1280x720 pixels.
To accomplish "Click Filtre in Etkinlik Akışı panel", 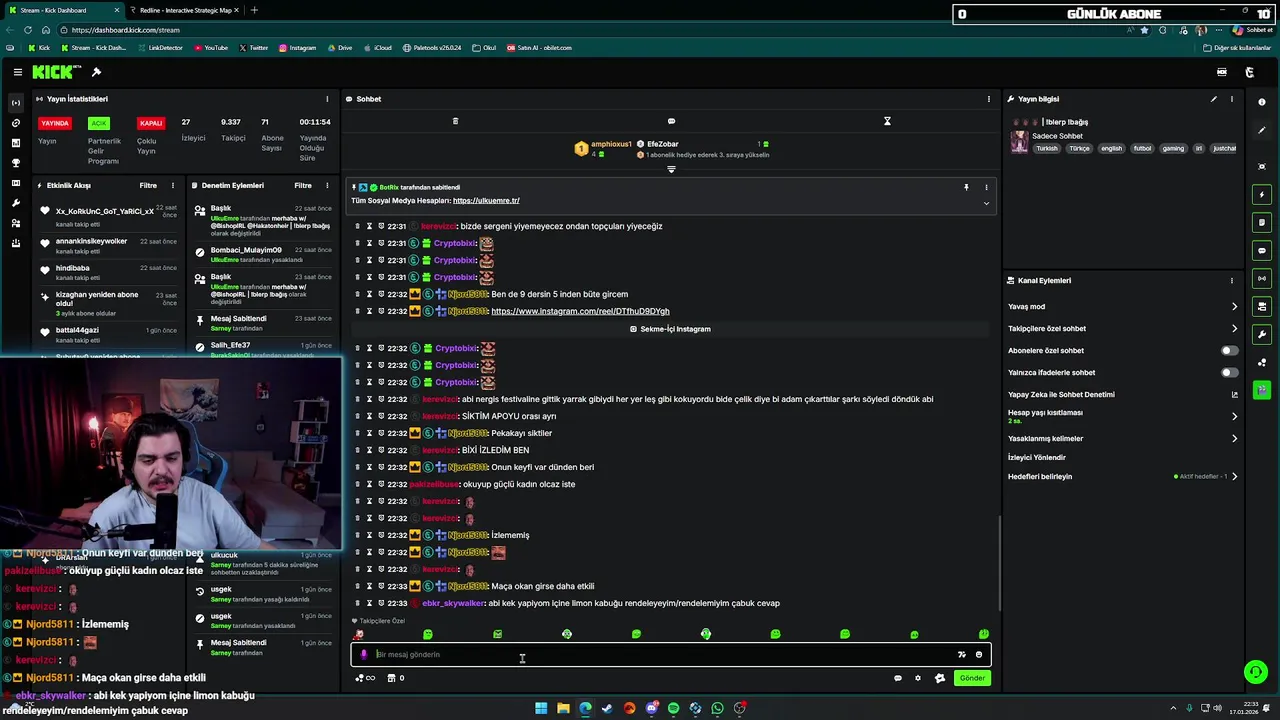I will 148,185.
